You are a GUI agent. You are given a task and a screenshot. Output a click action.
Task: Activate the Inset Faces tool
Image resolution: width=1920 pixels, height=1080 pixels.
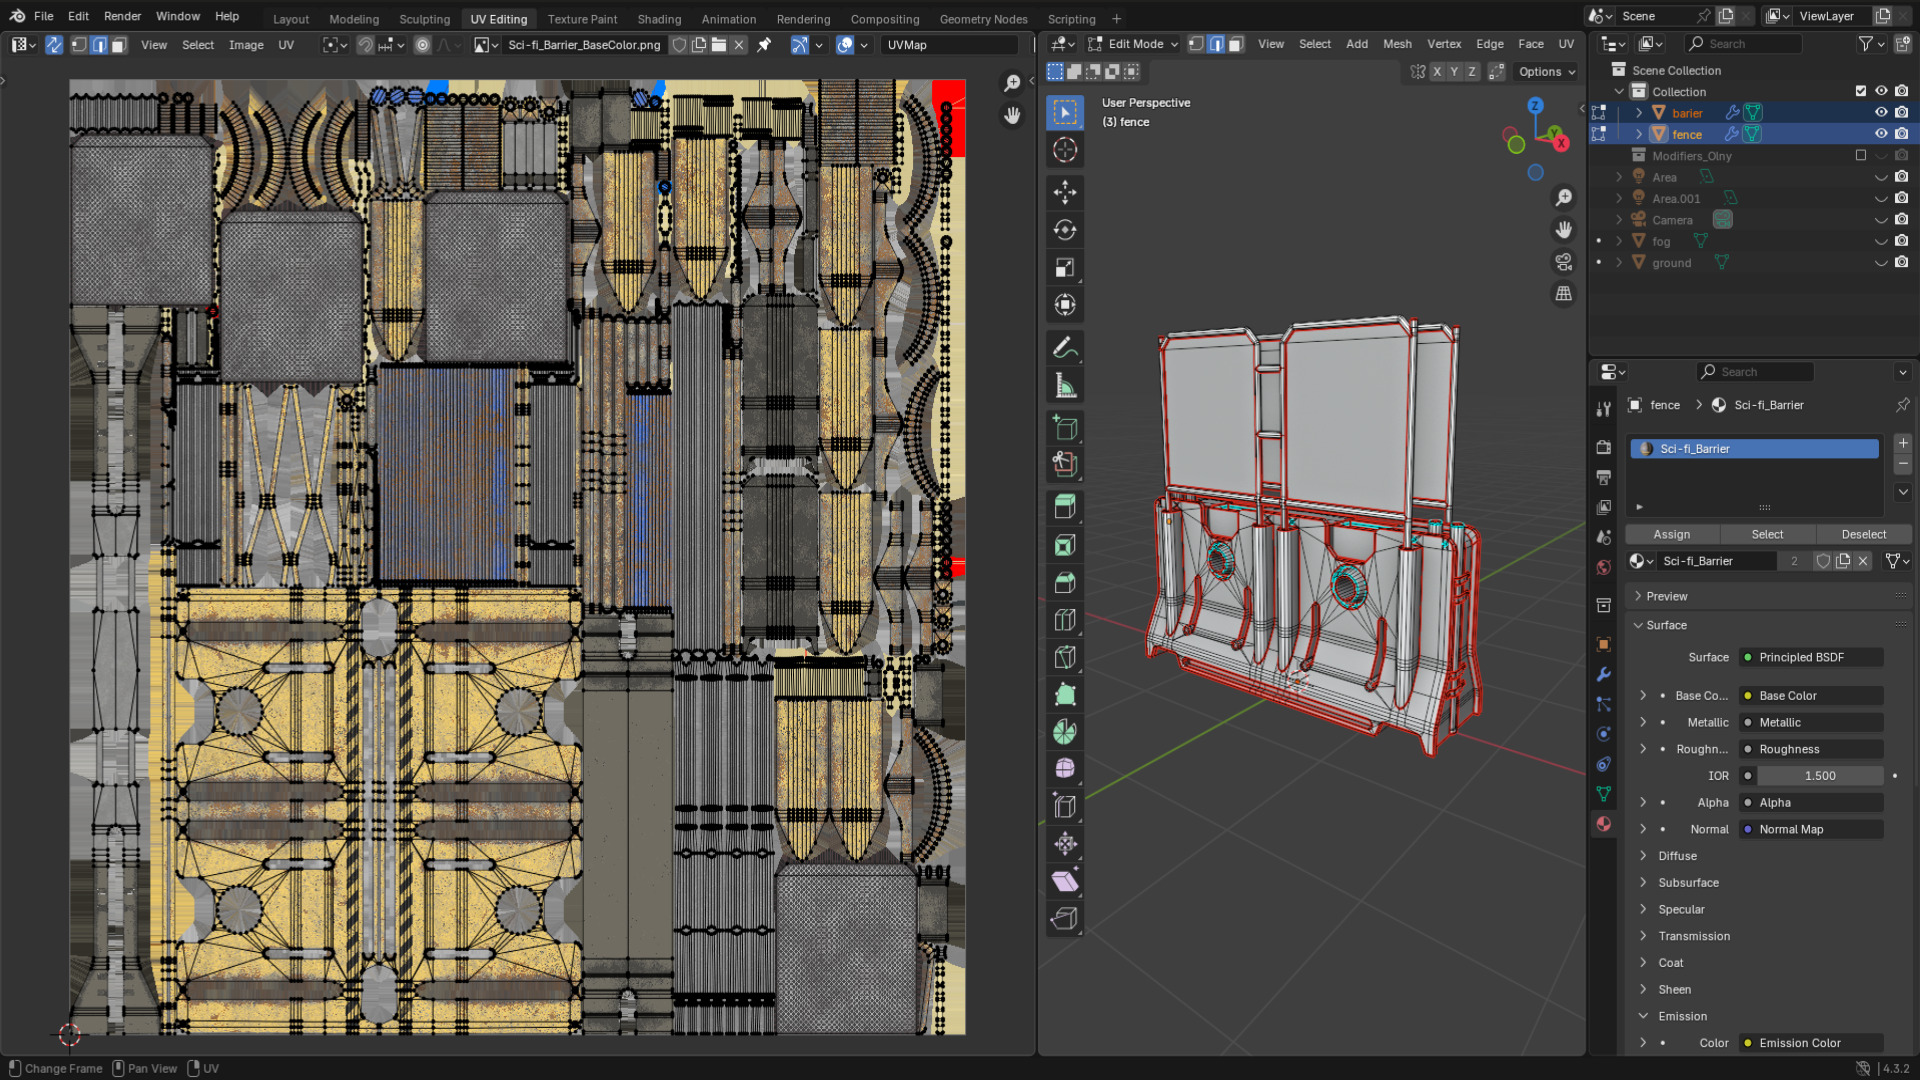tap(1065, 545)
